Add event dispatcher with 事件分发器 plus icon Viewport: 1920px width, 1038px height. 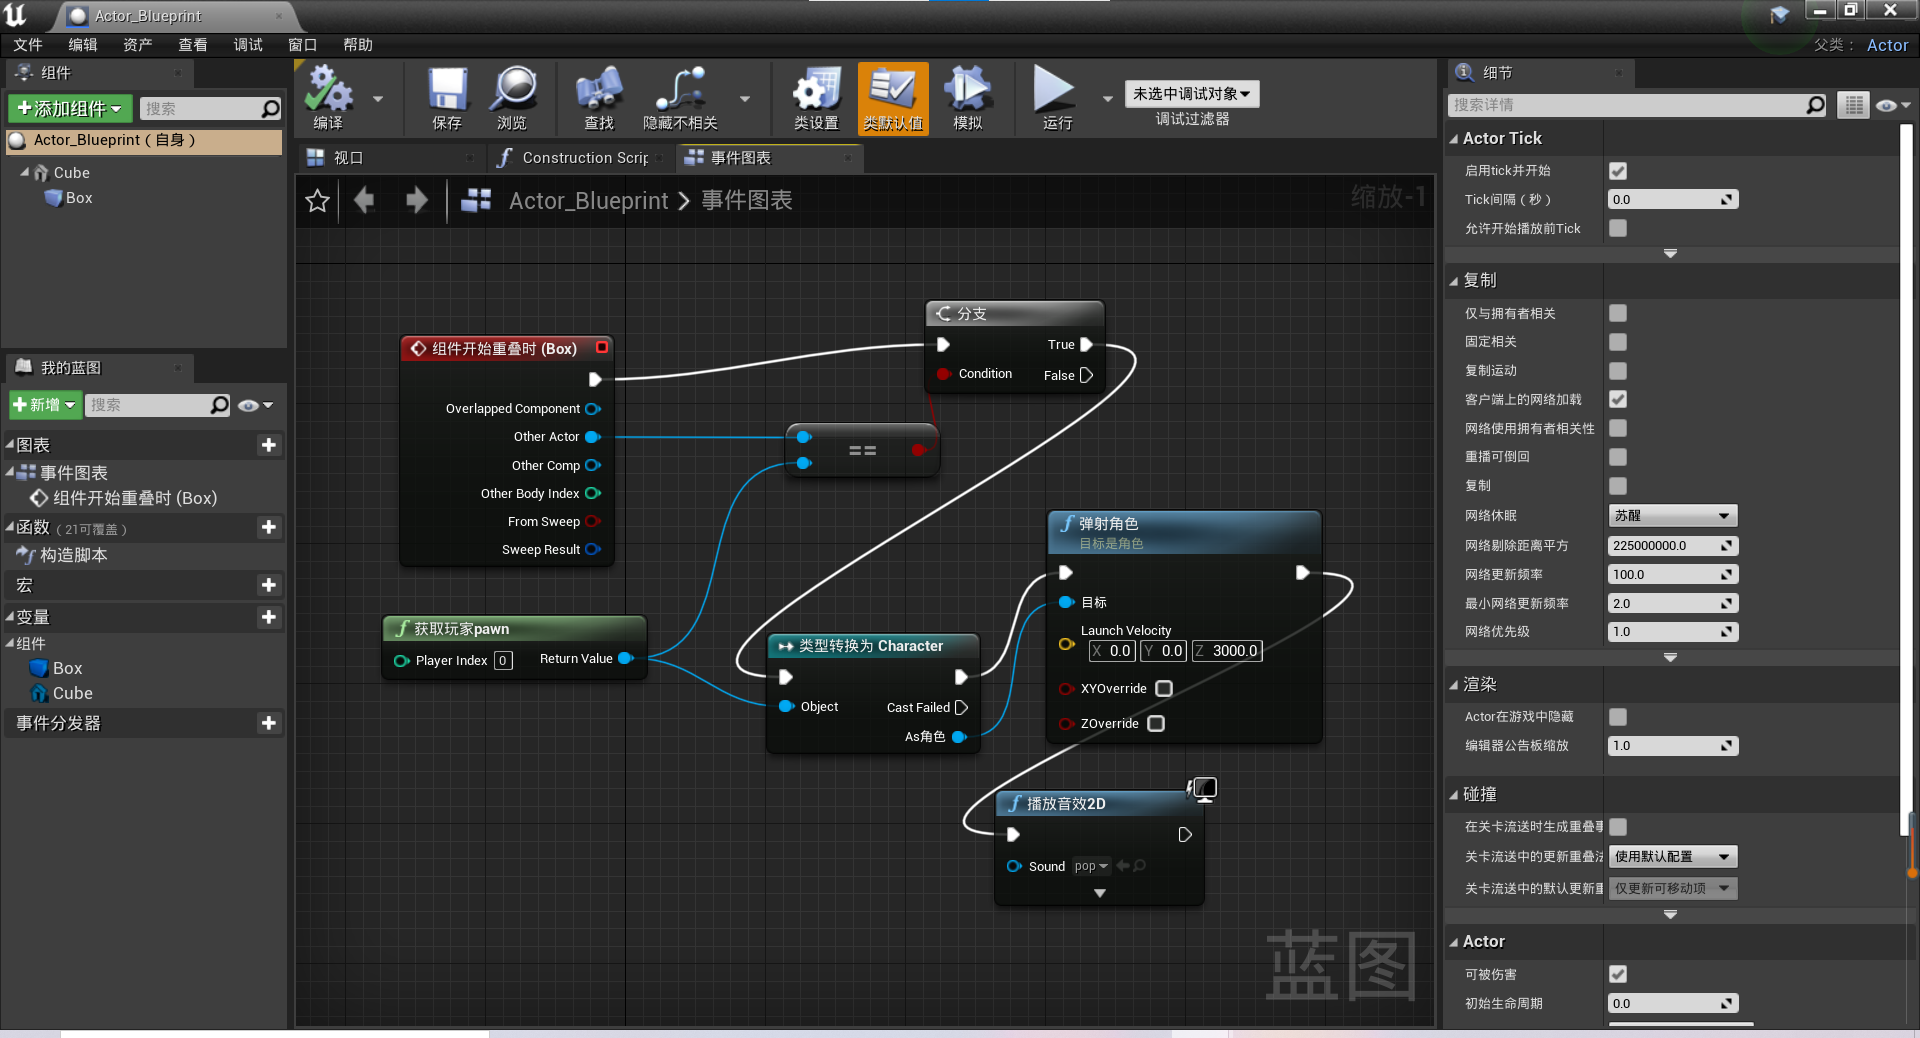[268, 723]
